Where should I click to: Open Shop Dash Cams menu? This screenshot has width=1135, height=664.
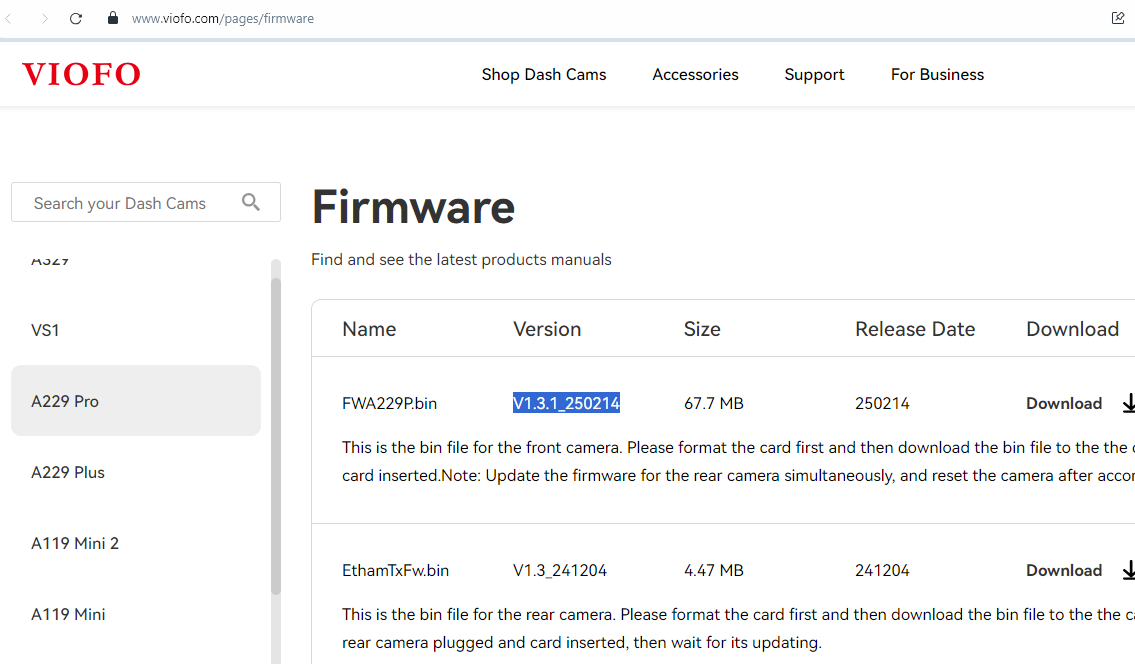click(x=543, y=75)
